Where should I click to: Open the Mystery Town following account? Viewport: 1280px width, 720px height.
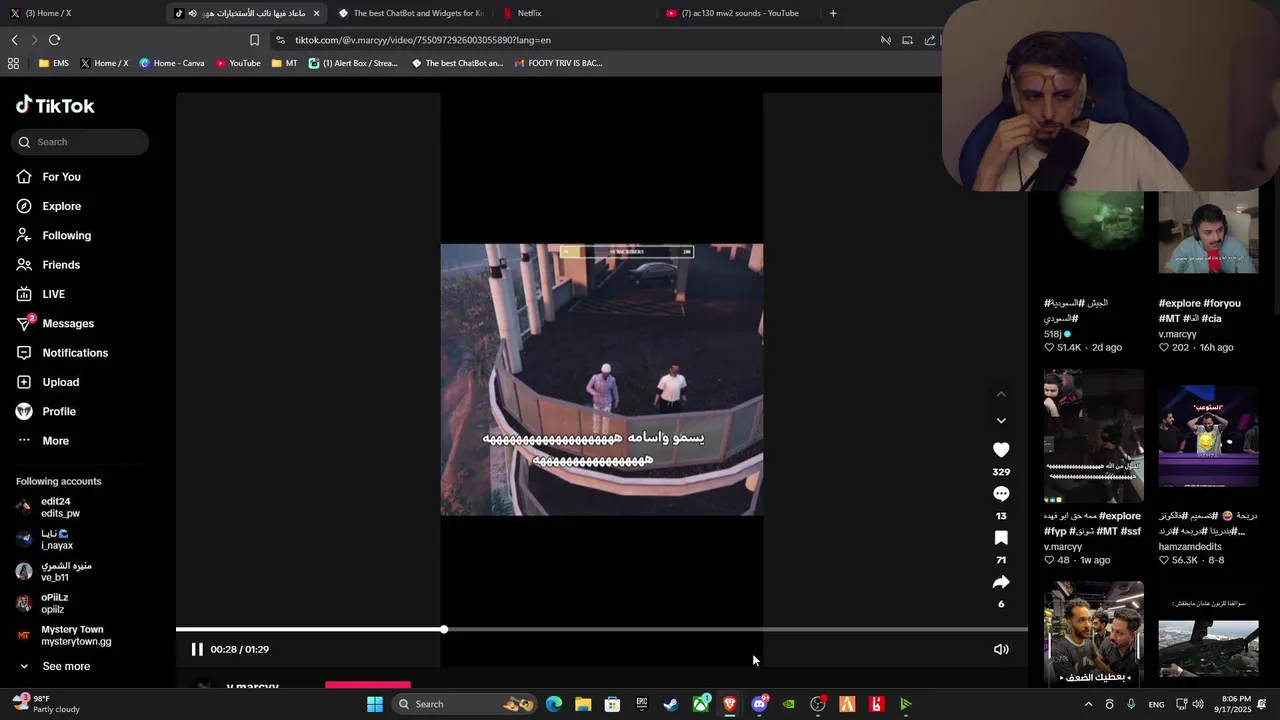pyautogui.click(x=60, y=635)
